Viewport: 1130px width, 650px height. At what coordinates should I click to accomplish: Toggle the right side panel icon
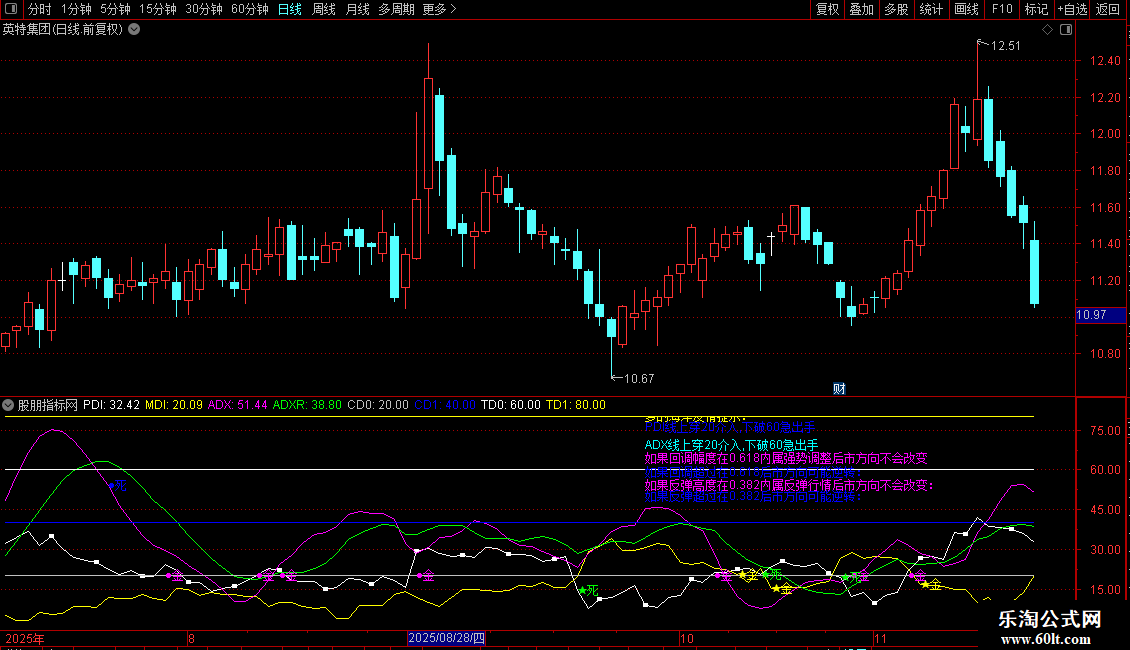[x=1066, y=30]
